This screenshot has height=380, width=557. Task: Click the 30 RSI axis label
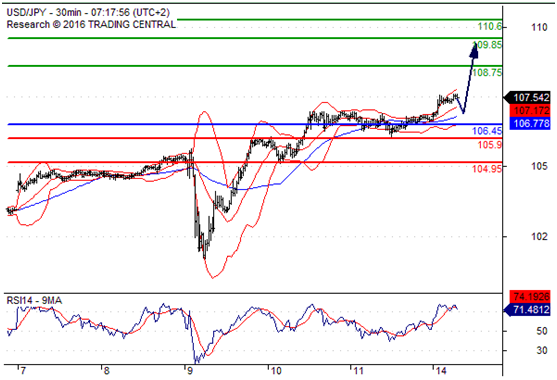pos(542,351)
